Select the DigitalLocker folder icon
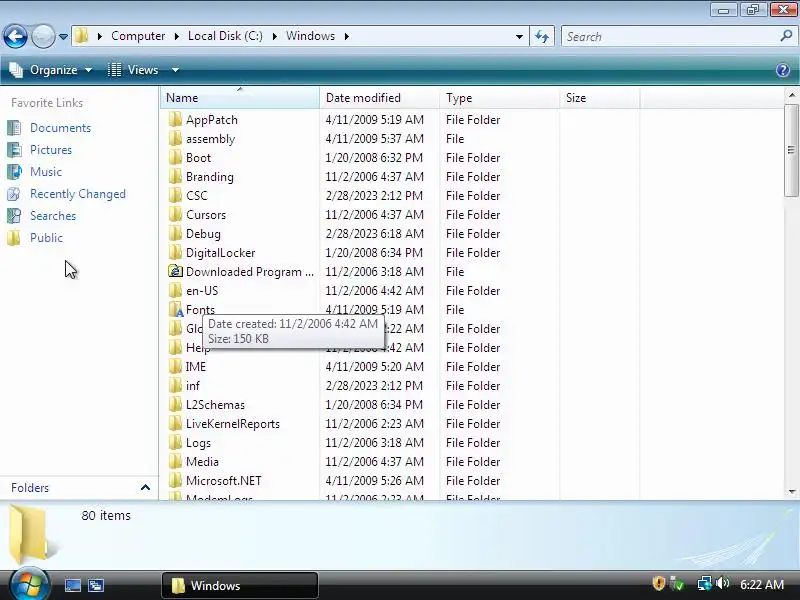Screen dimensions: 800x600 tap(175, 253)
